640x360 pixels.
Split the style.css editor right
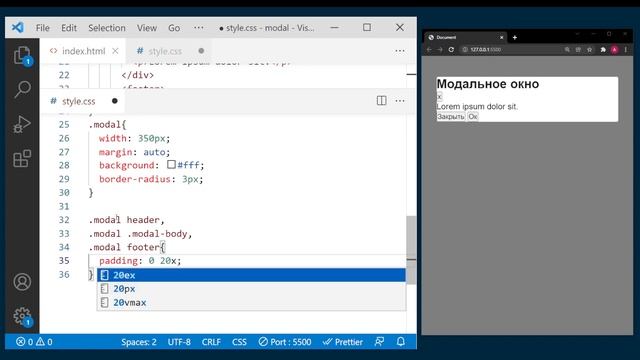tap(381, 100)
